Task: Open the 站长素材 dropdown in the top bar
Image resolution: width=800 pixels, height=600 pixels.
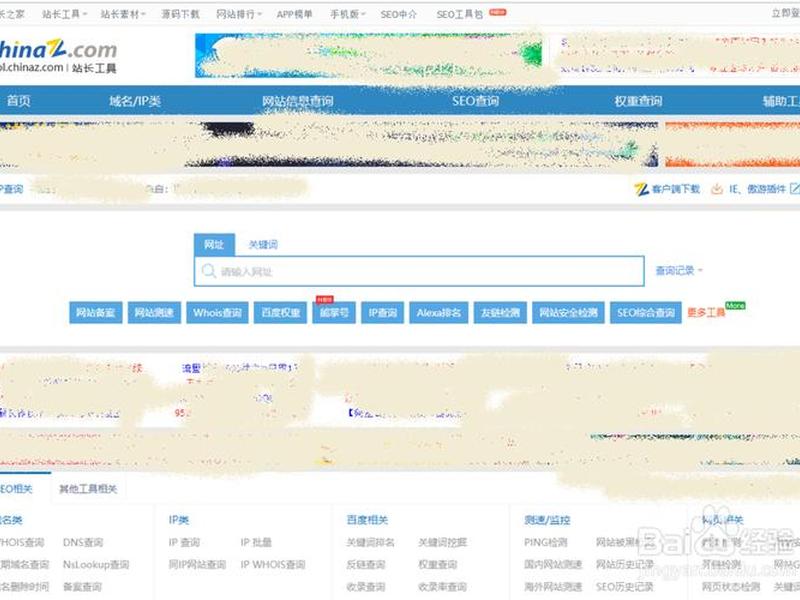Action: click(123, 14)
